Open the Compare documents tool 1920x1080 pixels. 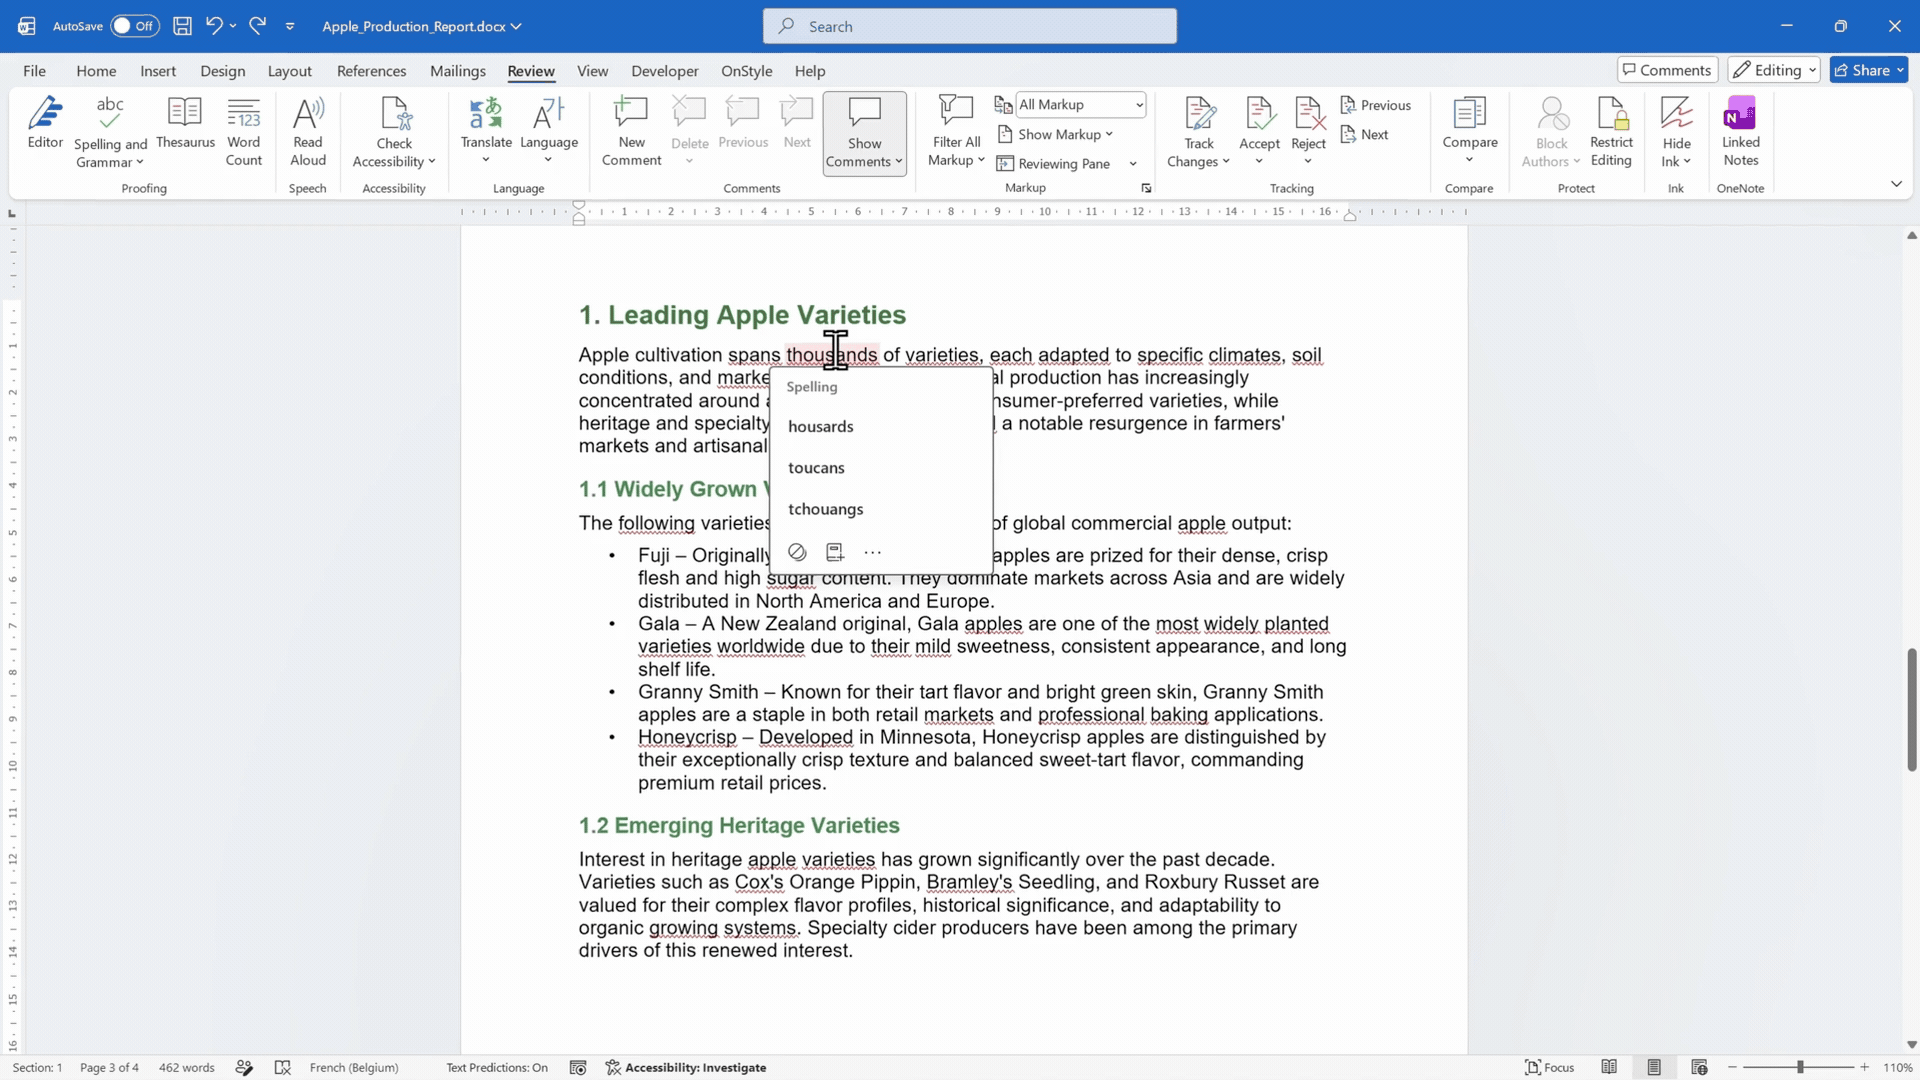coord(1469,132)
